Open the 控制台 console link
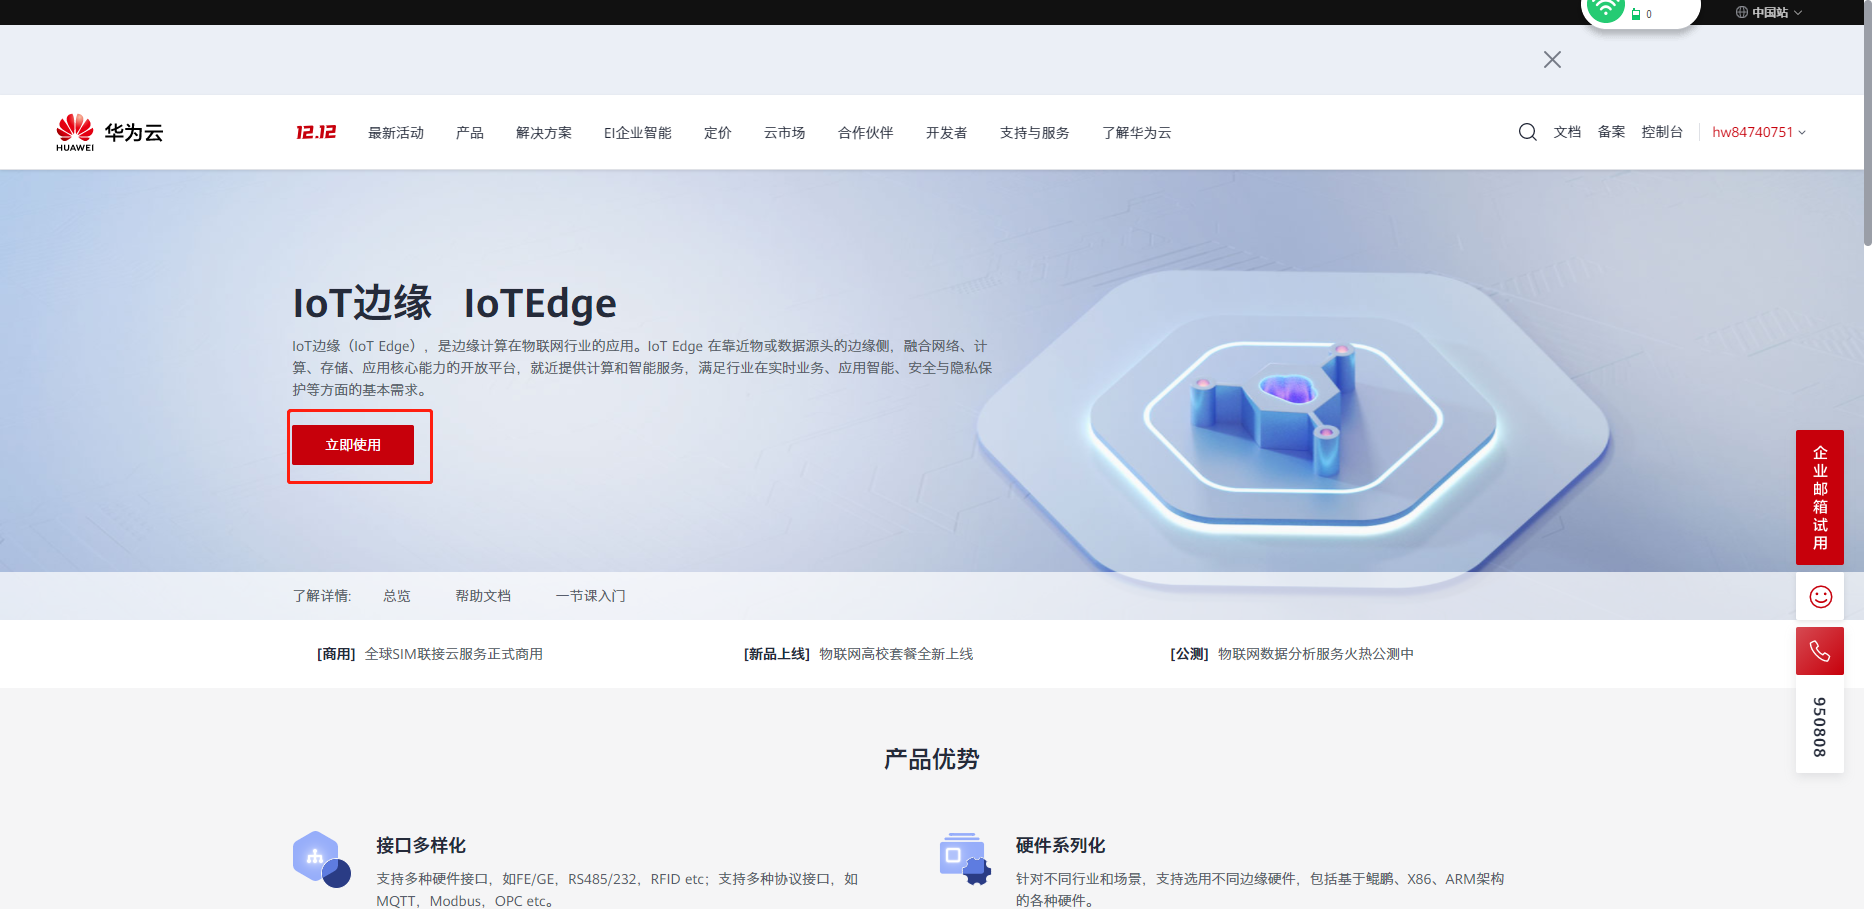 1662,132
